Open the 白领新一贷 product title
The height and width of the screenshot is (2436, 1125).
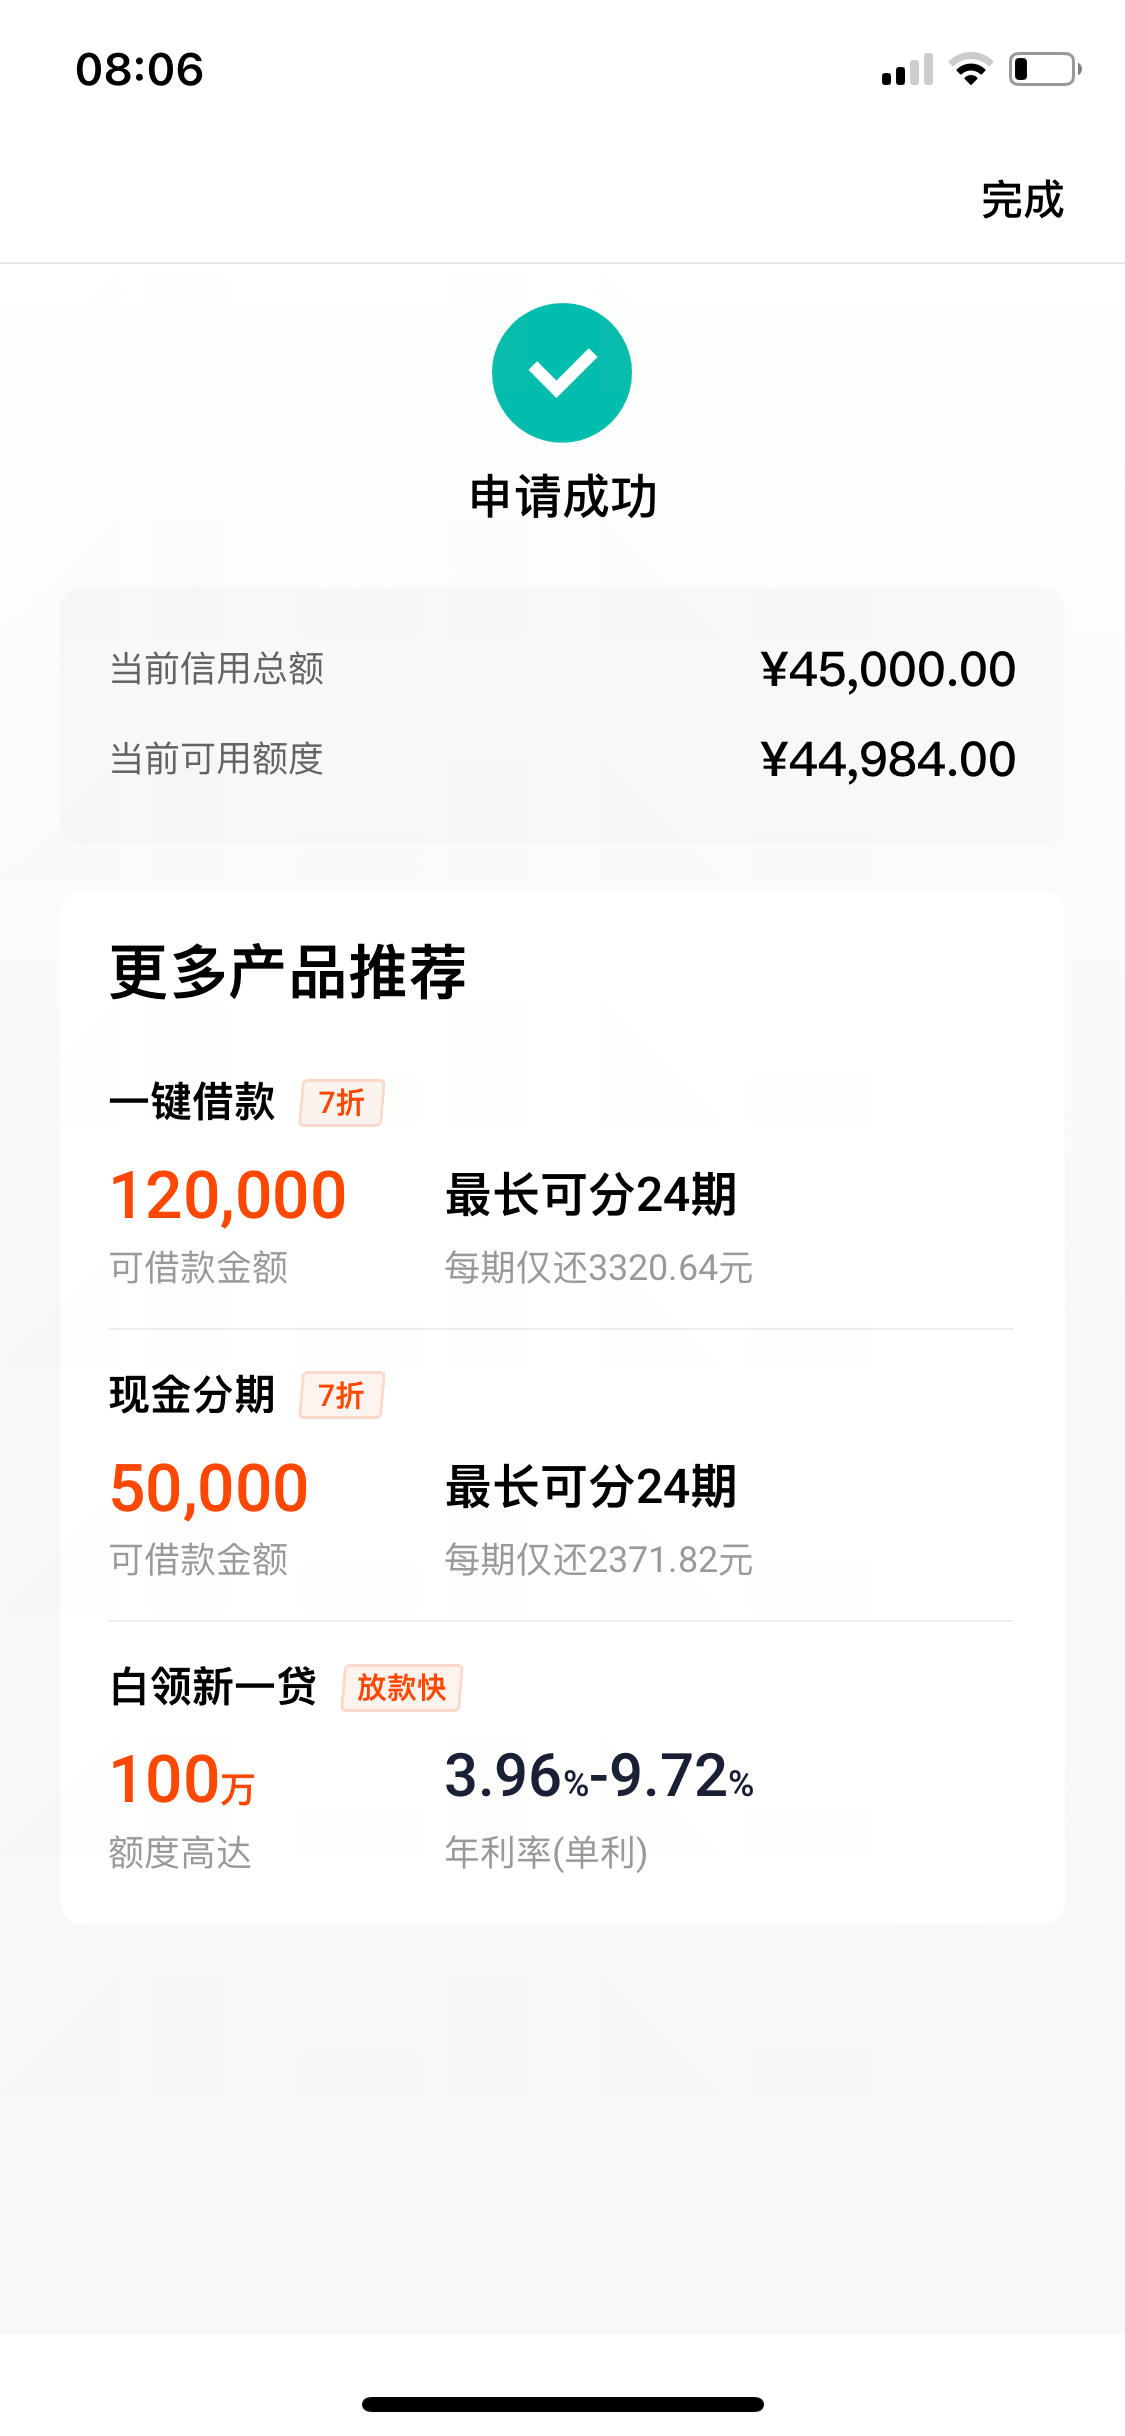[x=213, y=1687]
